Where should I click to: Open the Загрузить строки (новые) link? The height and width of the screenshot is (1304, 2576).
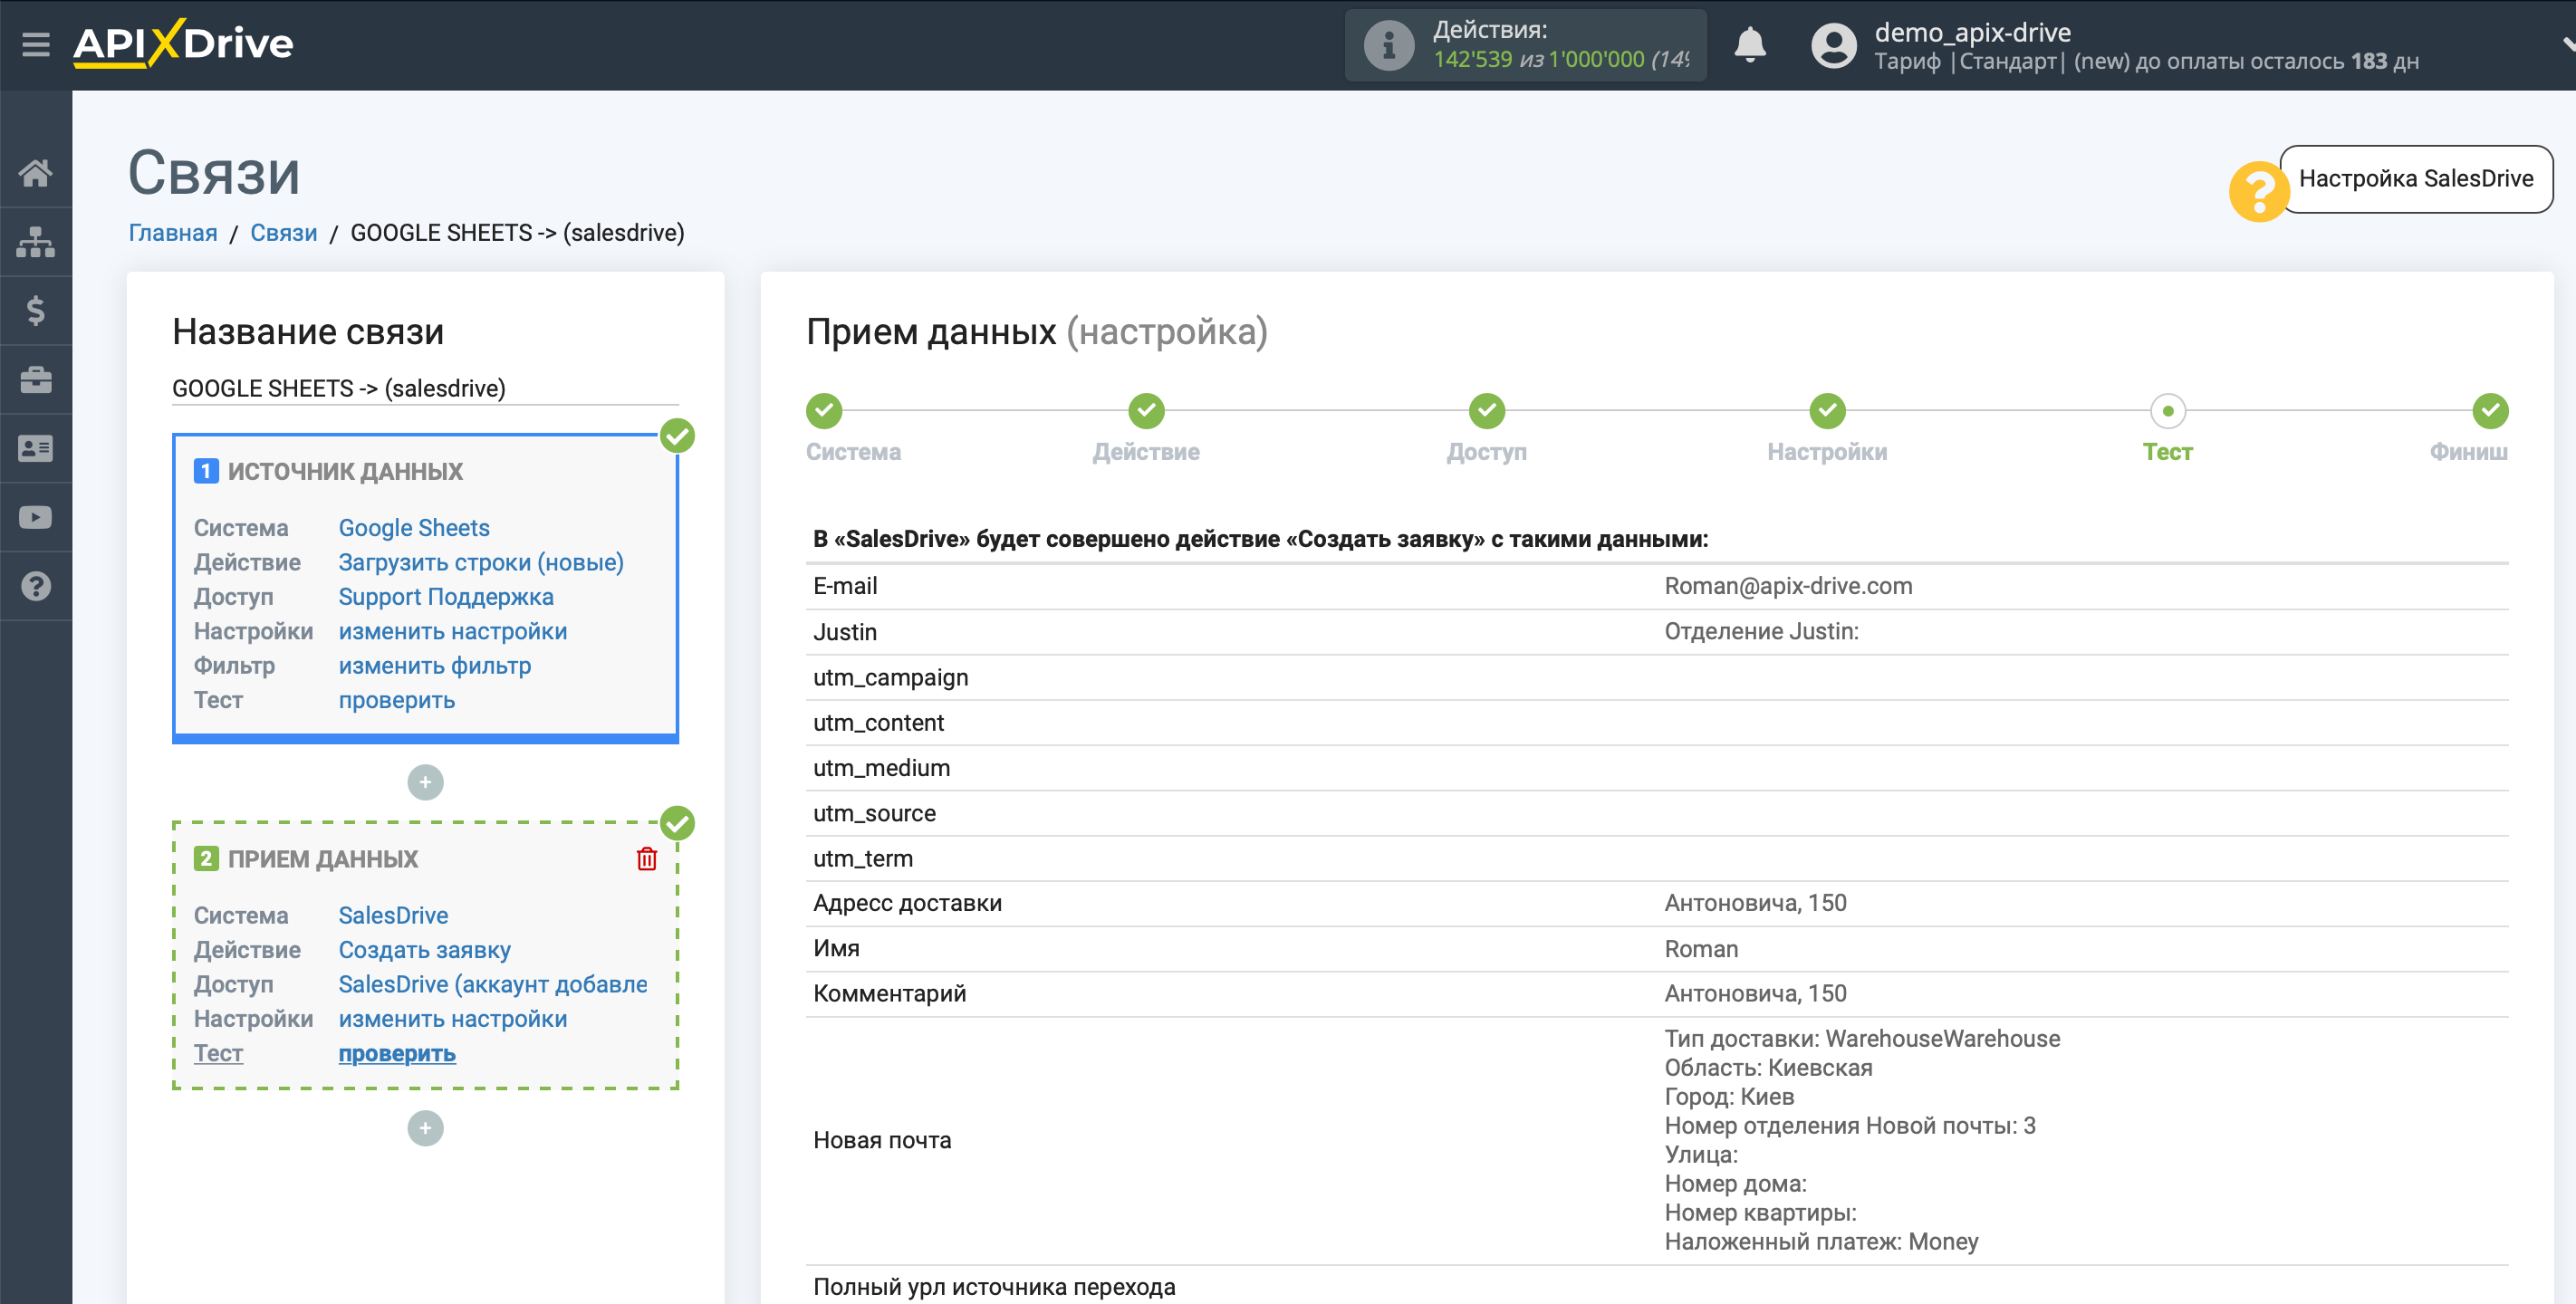point(481,563)
